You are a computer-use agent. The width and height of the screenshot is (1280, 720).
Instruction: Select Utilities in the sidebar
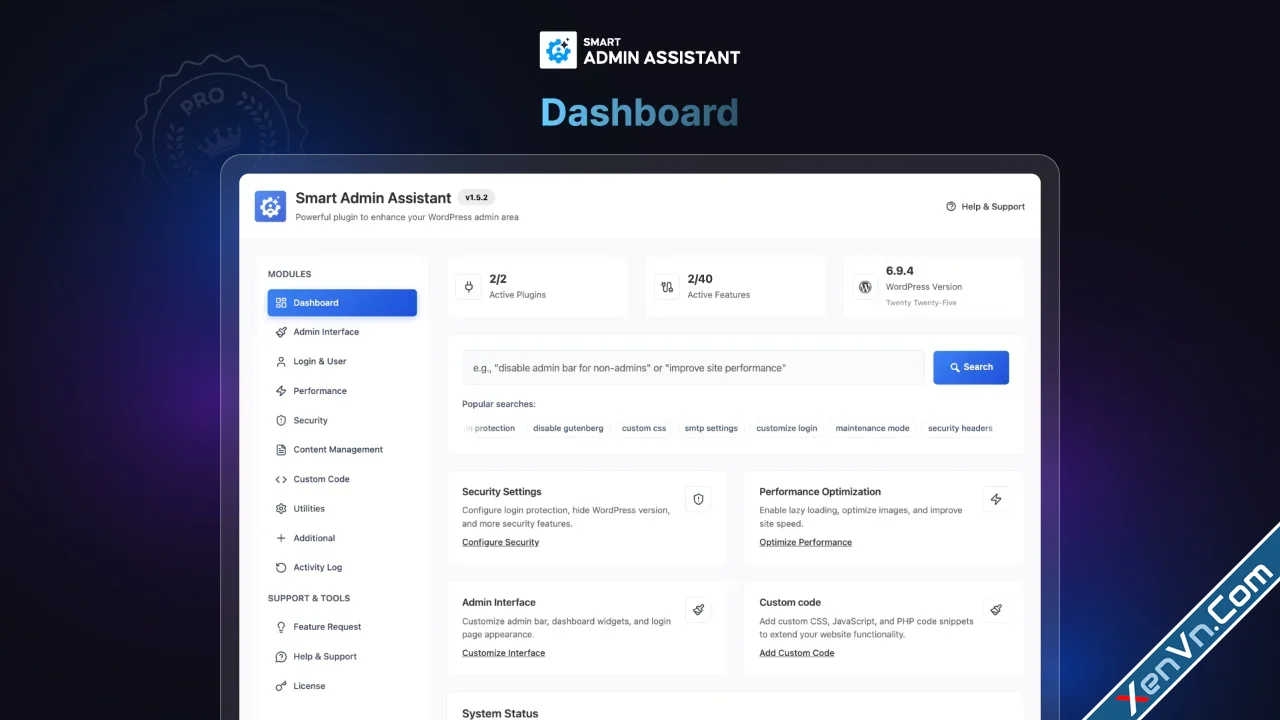point(342,509)
